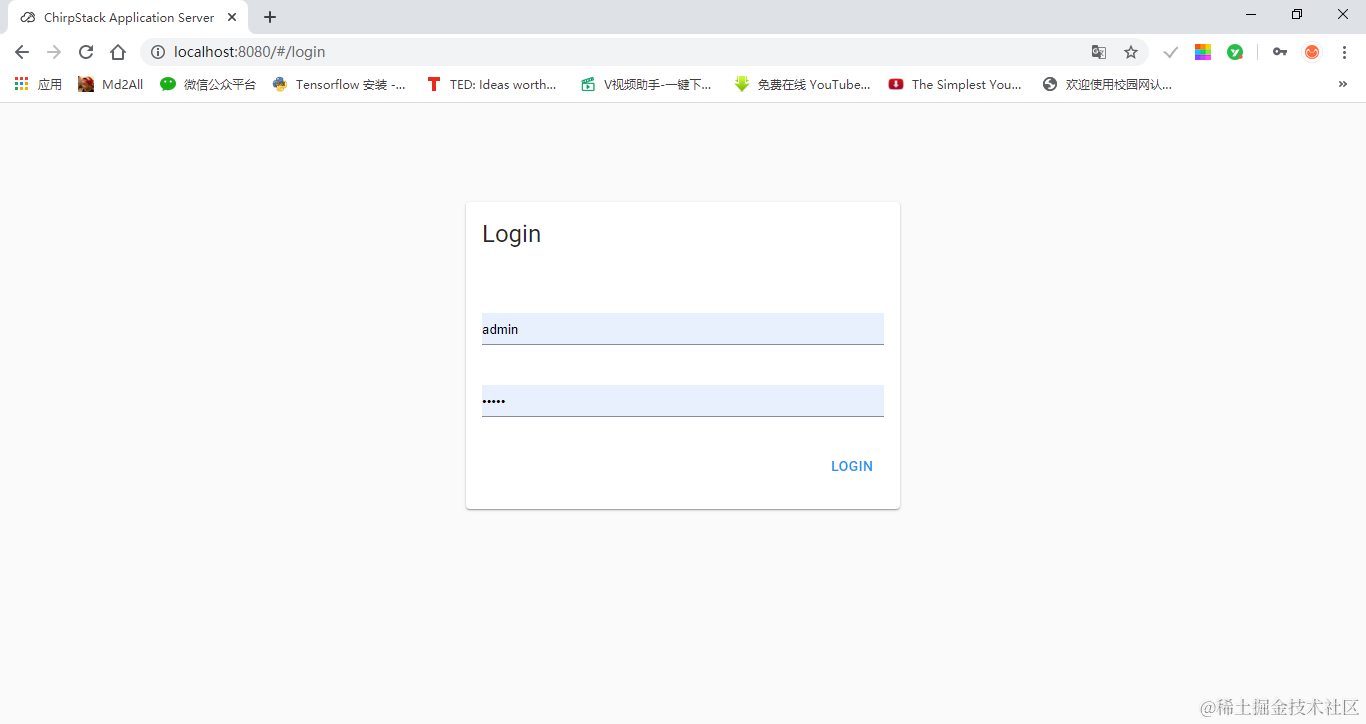Open the 免费在线 YouTube bookmark
This screenshot has height=724, width=1366.
[x=802, y=85]
